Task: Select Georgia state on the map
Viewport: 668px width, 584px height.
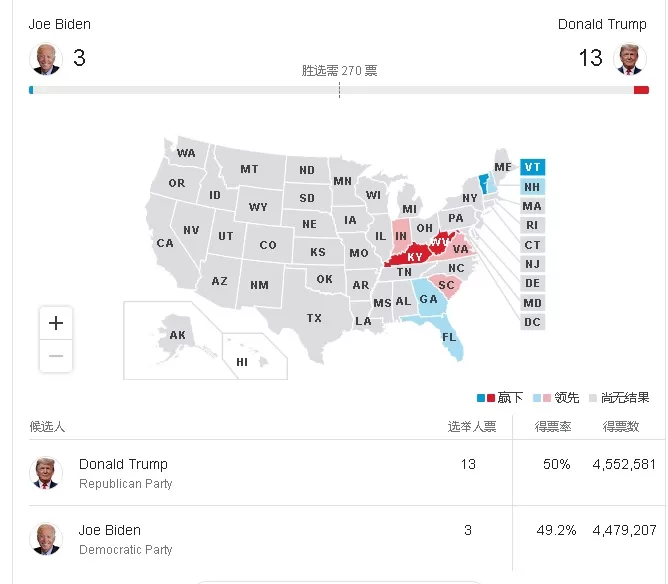Action: 429,298
